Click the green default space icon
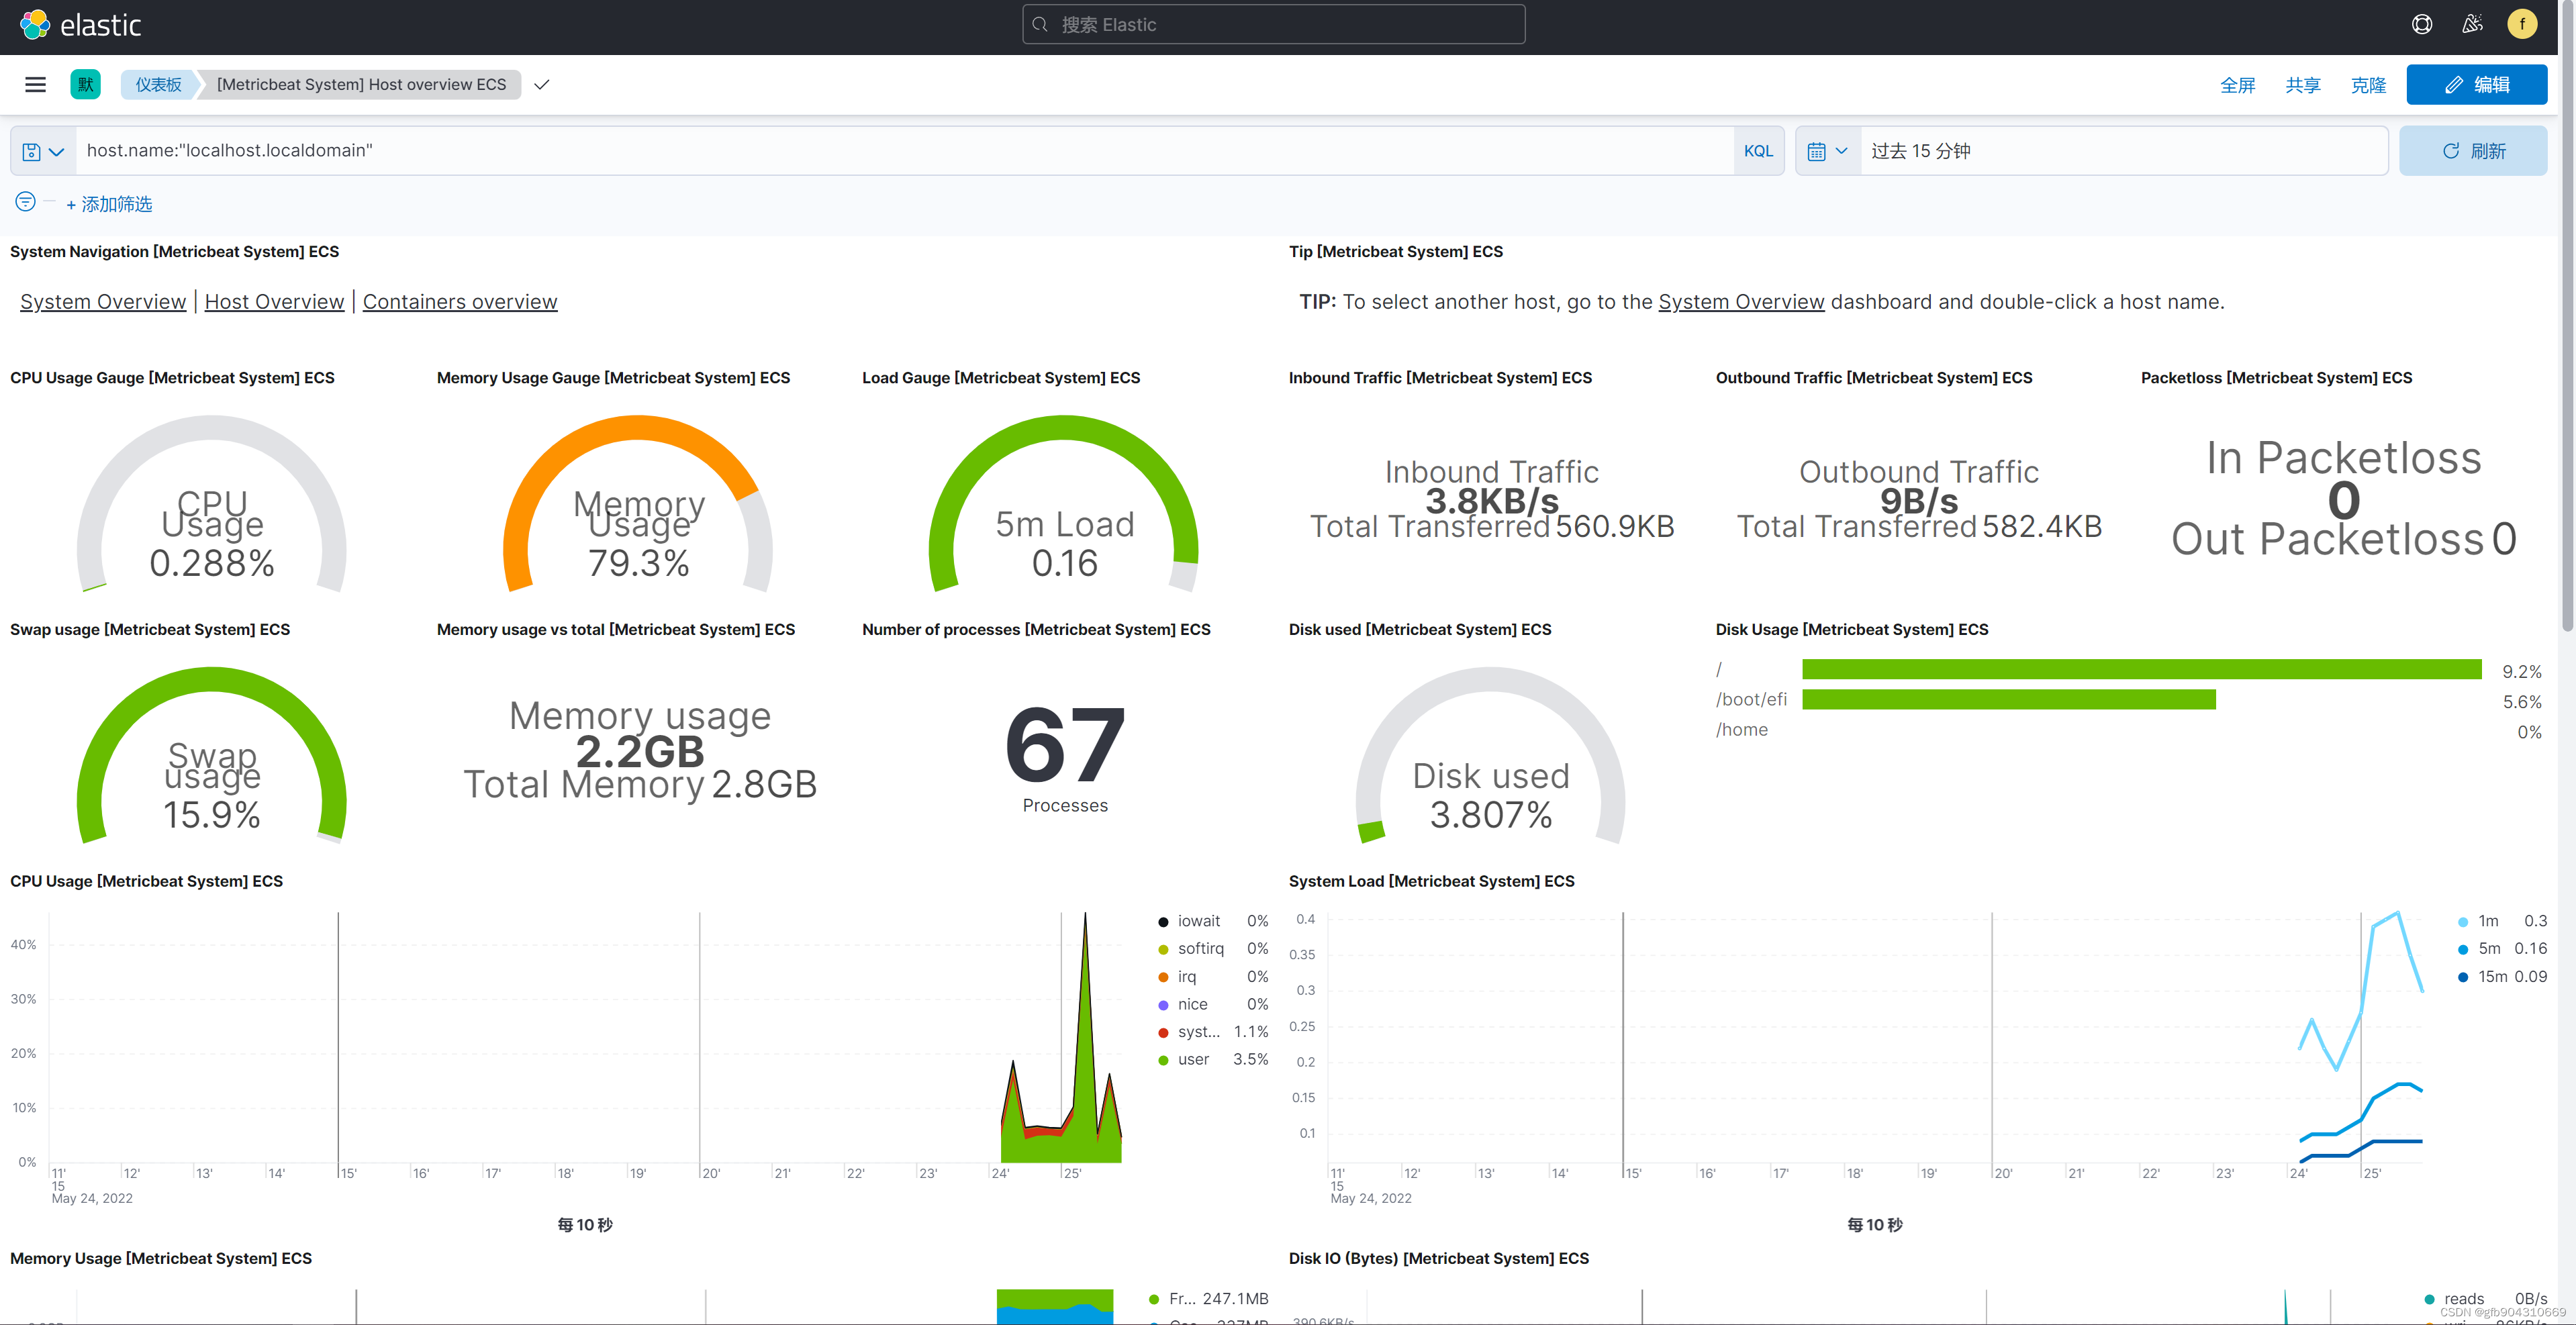 (85, 85)
